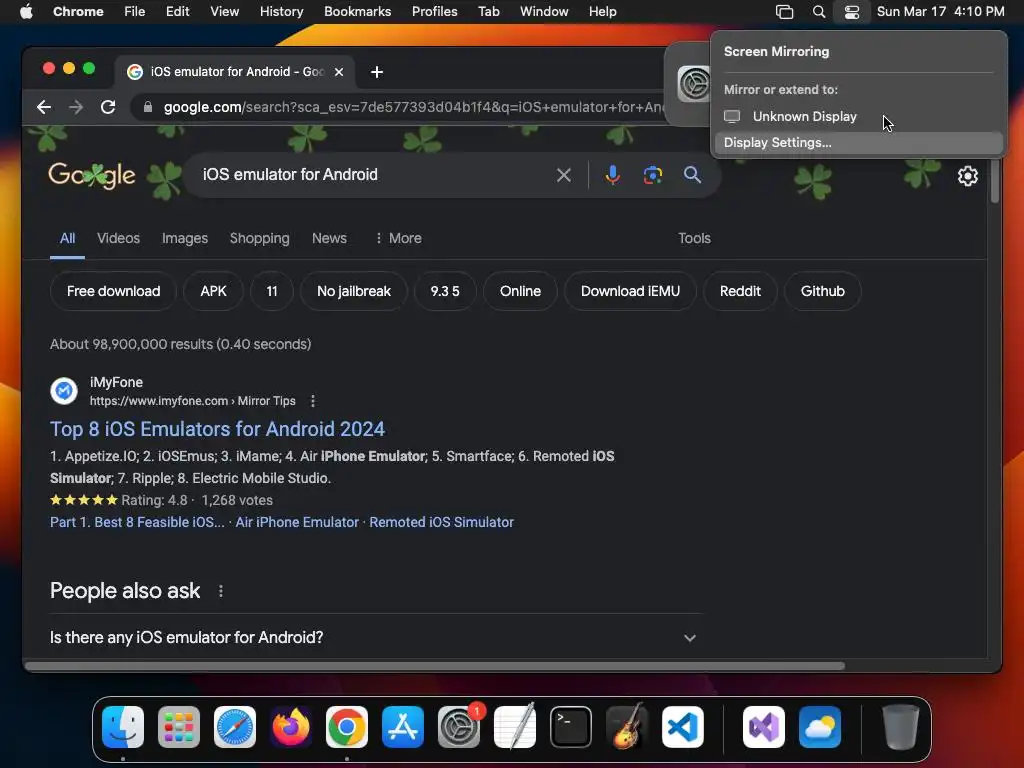Switch to the Images results tab
Image resolution: width=1024 pixels, height=768 pixels.
tap(185, 238)
